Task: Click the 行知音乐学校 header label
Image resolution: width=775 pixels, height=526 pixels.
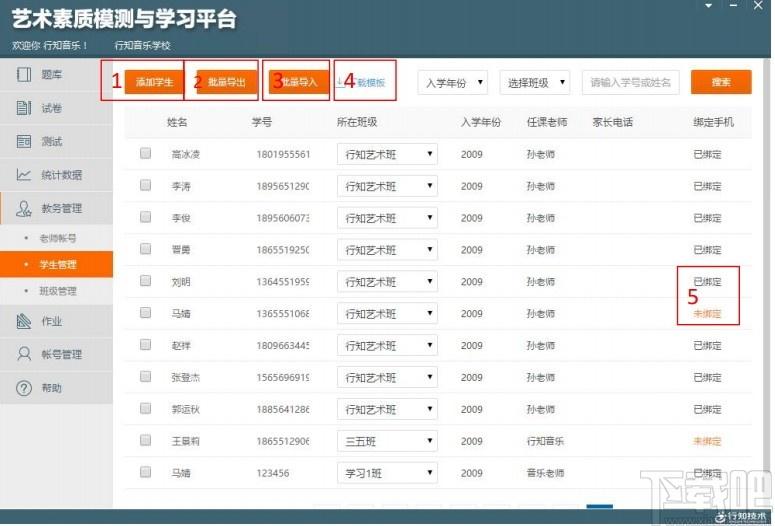Action: pos(142,45)
